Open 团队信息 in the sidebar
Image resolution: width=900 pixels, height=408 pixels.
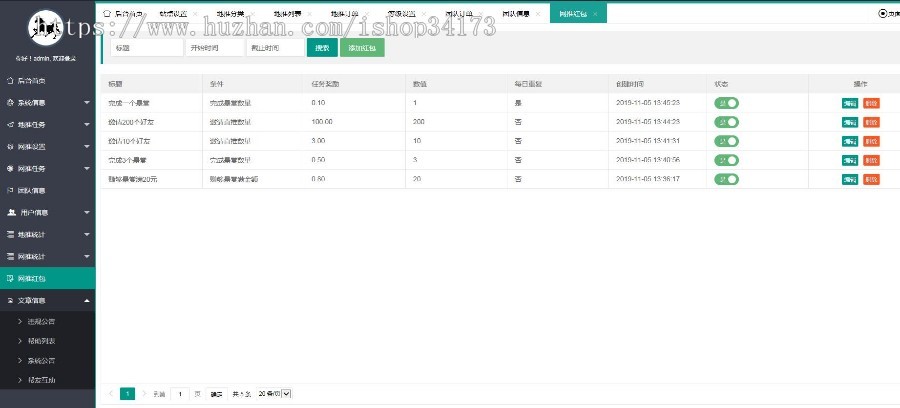coord(48,191)
